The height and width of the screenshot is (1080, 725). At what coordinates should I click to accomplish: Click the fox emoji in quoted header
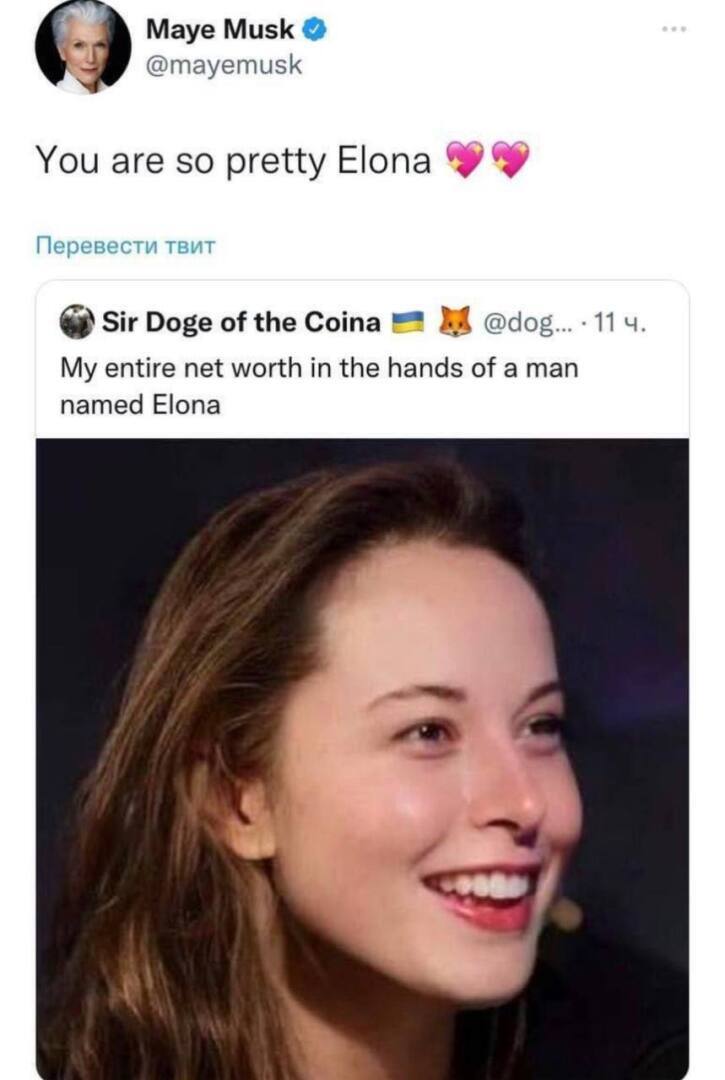[456, 322]
